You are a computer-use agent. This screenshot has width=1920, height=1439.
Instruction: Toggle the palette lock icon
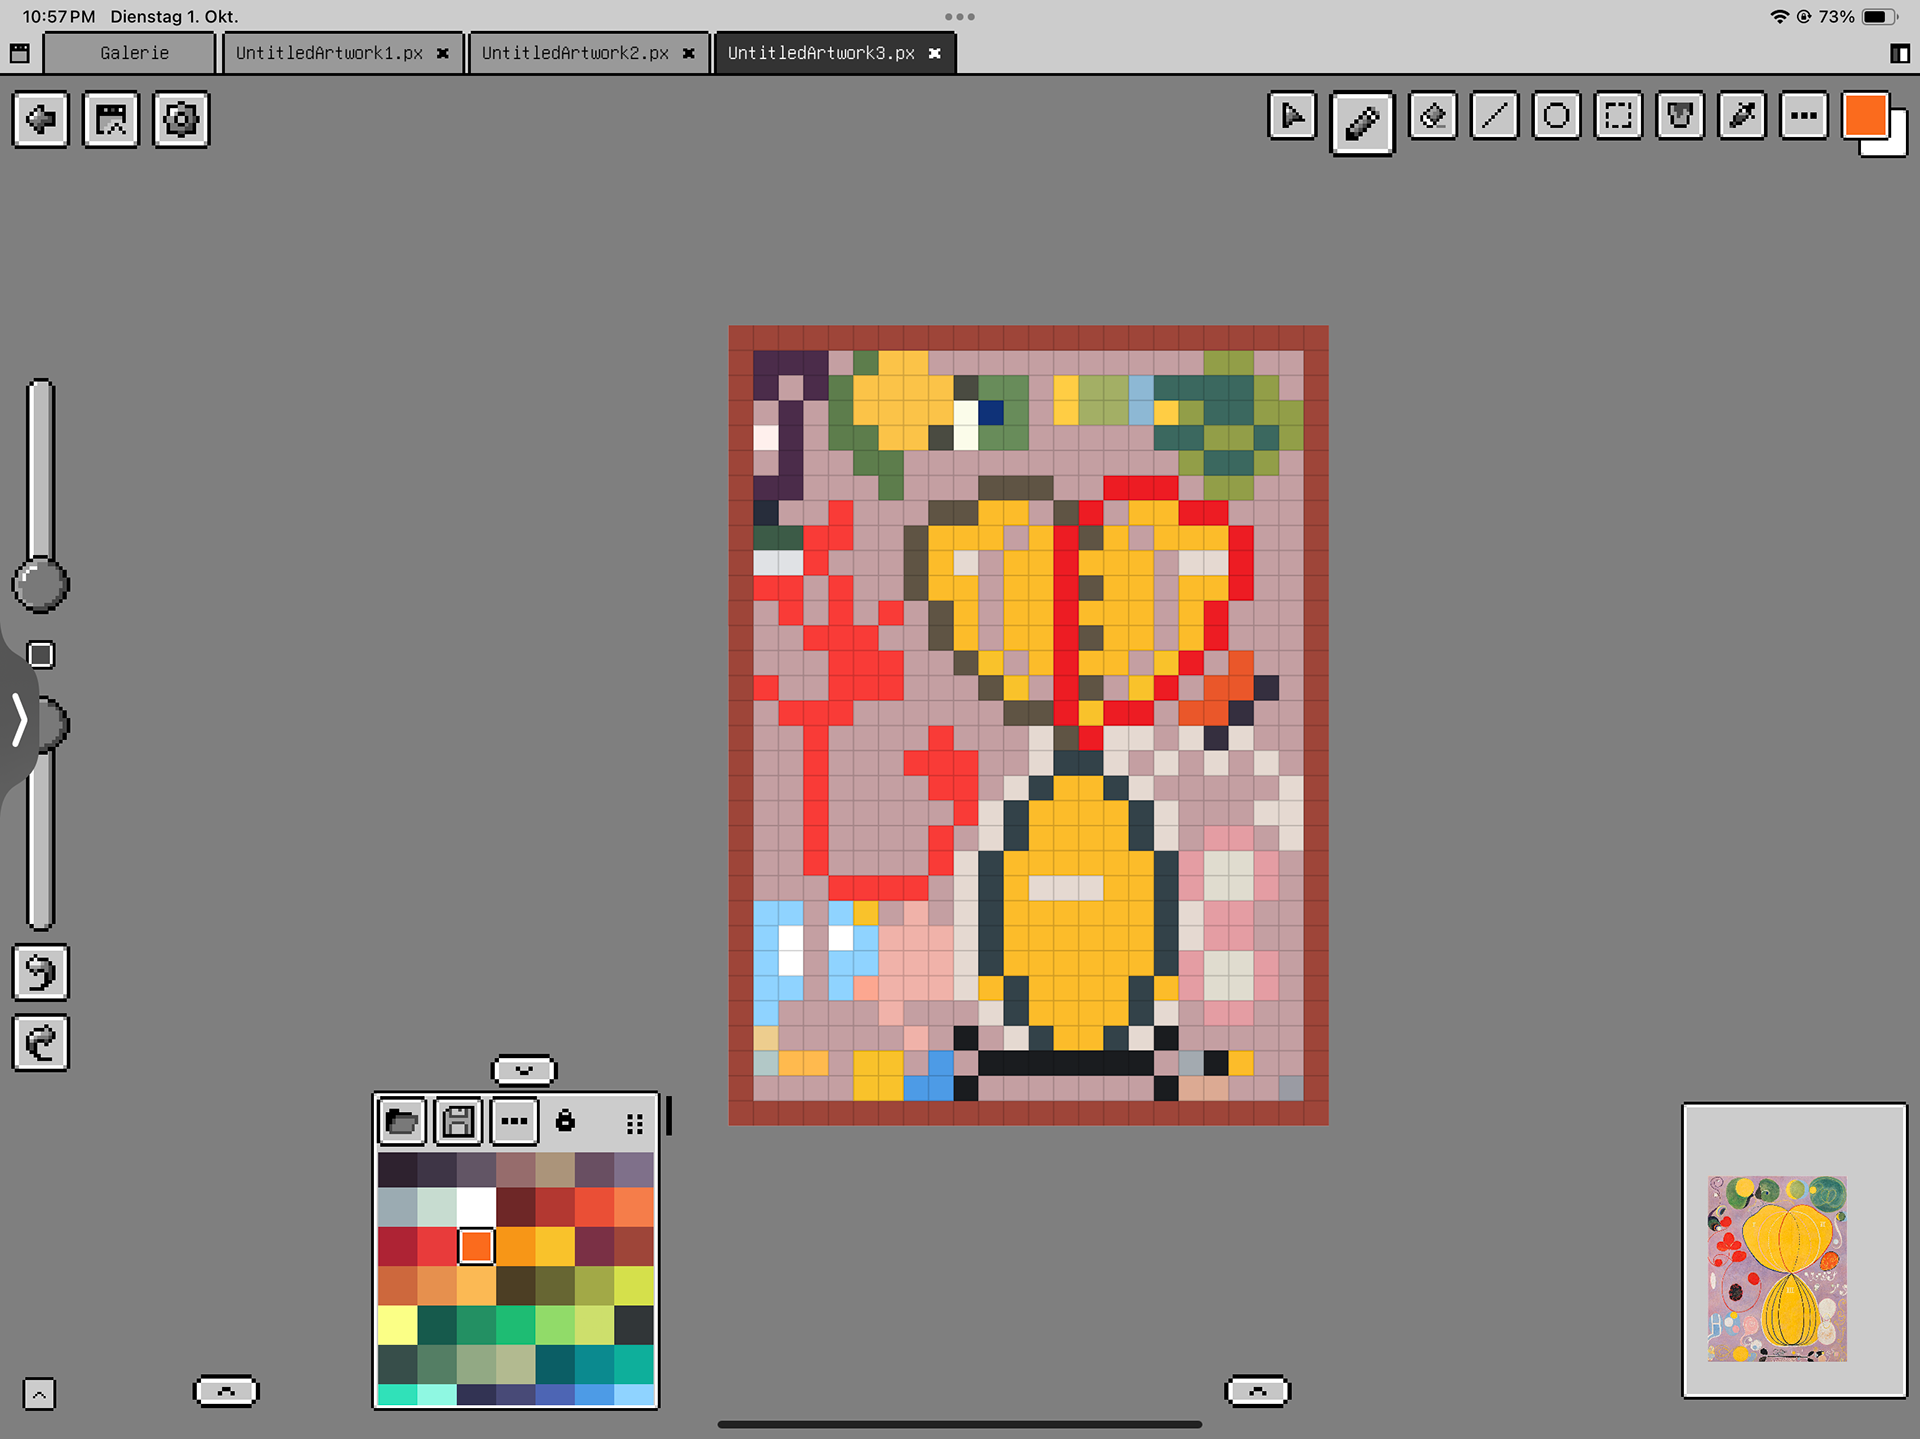pyautogui.click(x=565, y=1121)
